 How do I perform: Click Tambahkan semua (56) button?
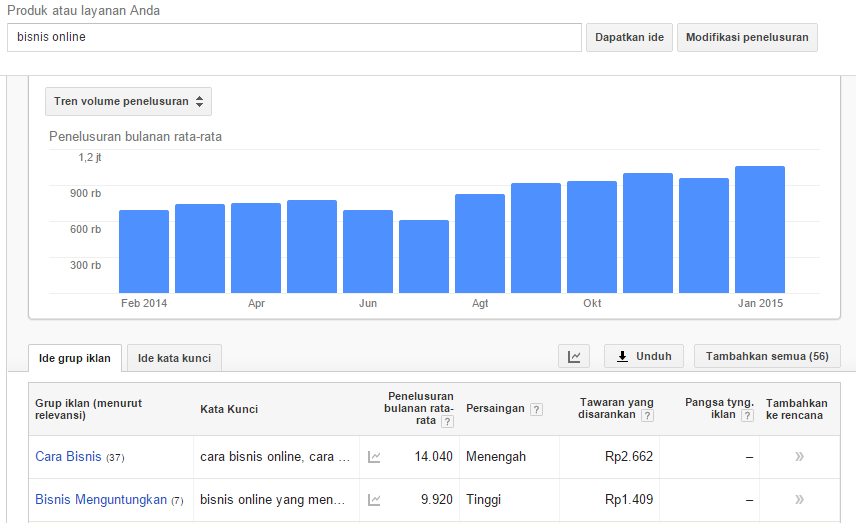click(767, 356)
